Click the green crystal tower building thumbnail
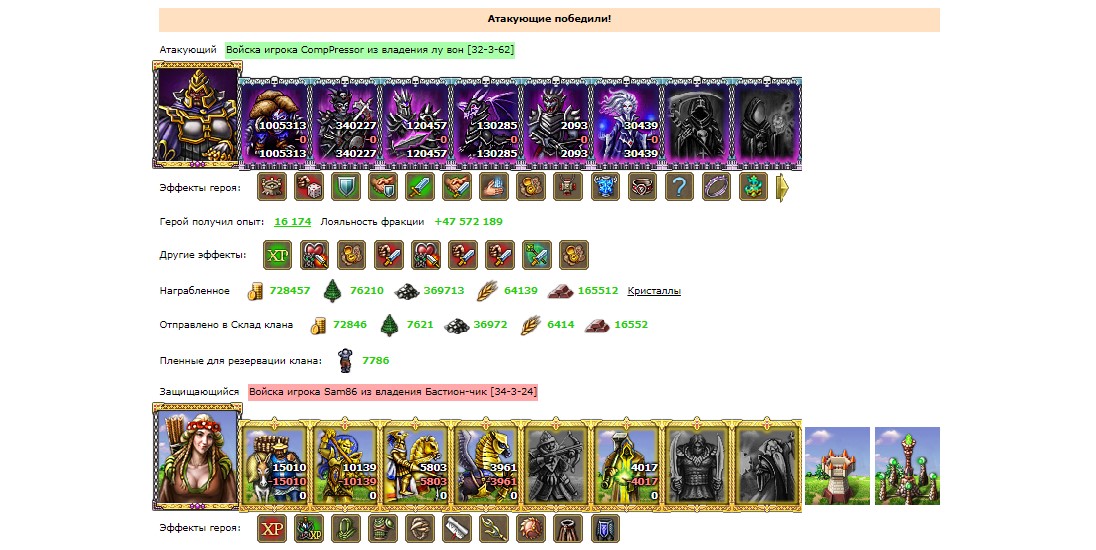 (x=907, y=465)
